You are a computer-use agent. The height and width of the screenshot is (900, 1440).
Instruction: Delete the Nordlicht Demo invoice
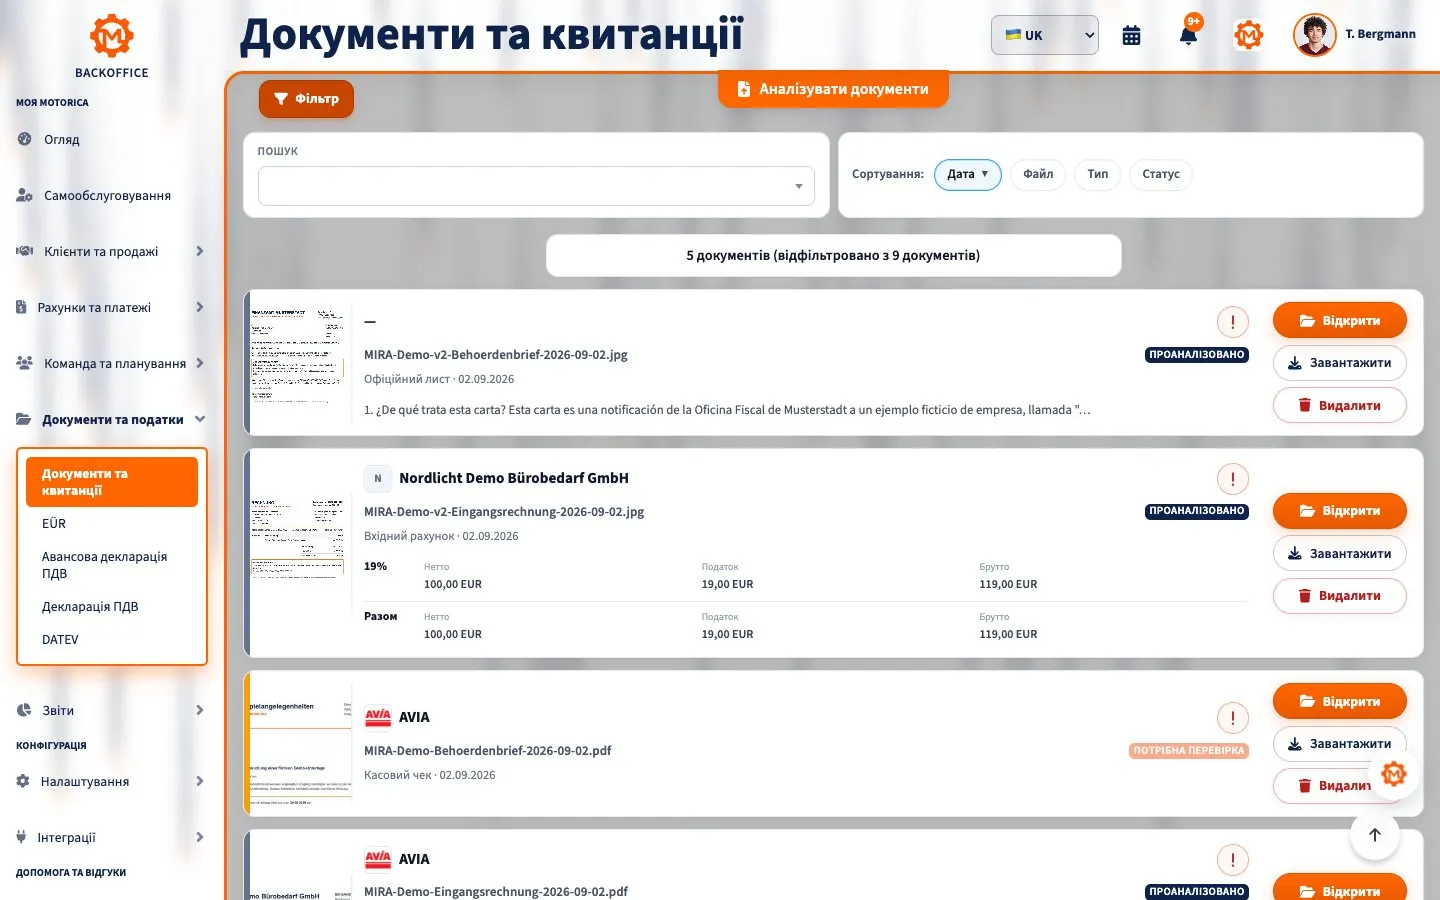point(1340,595)
